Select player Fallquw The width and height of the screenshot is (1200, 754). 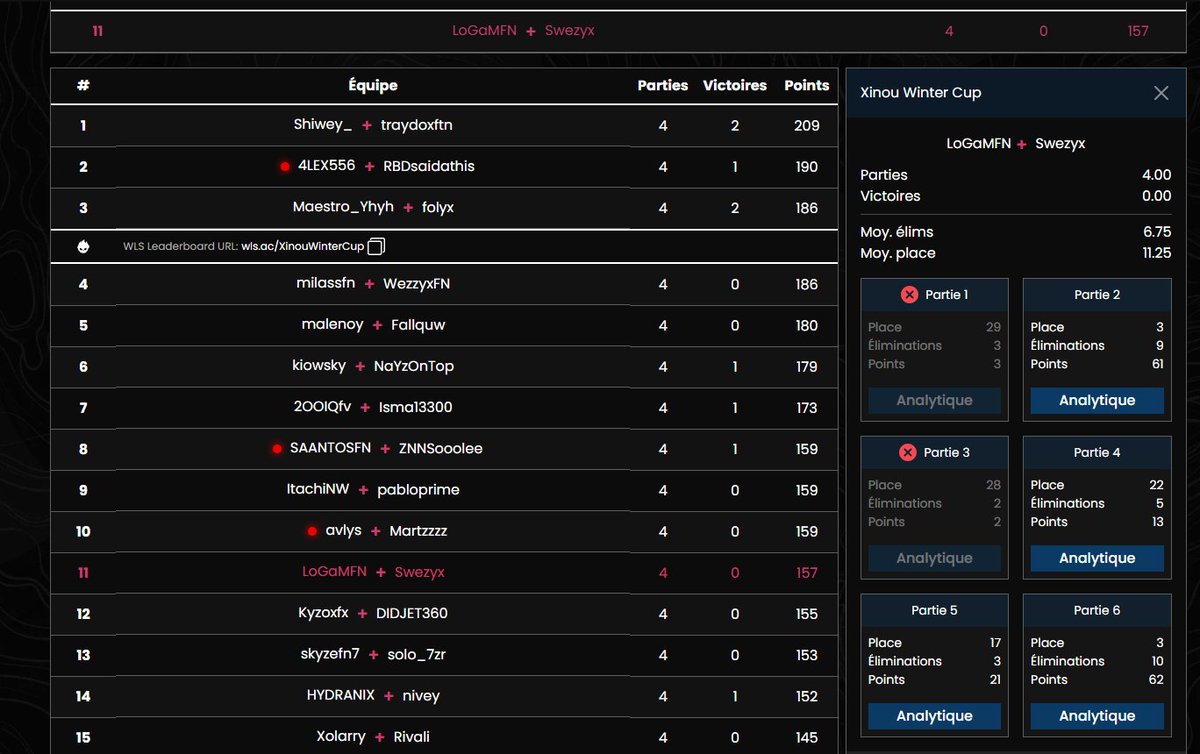[419, 325]
